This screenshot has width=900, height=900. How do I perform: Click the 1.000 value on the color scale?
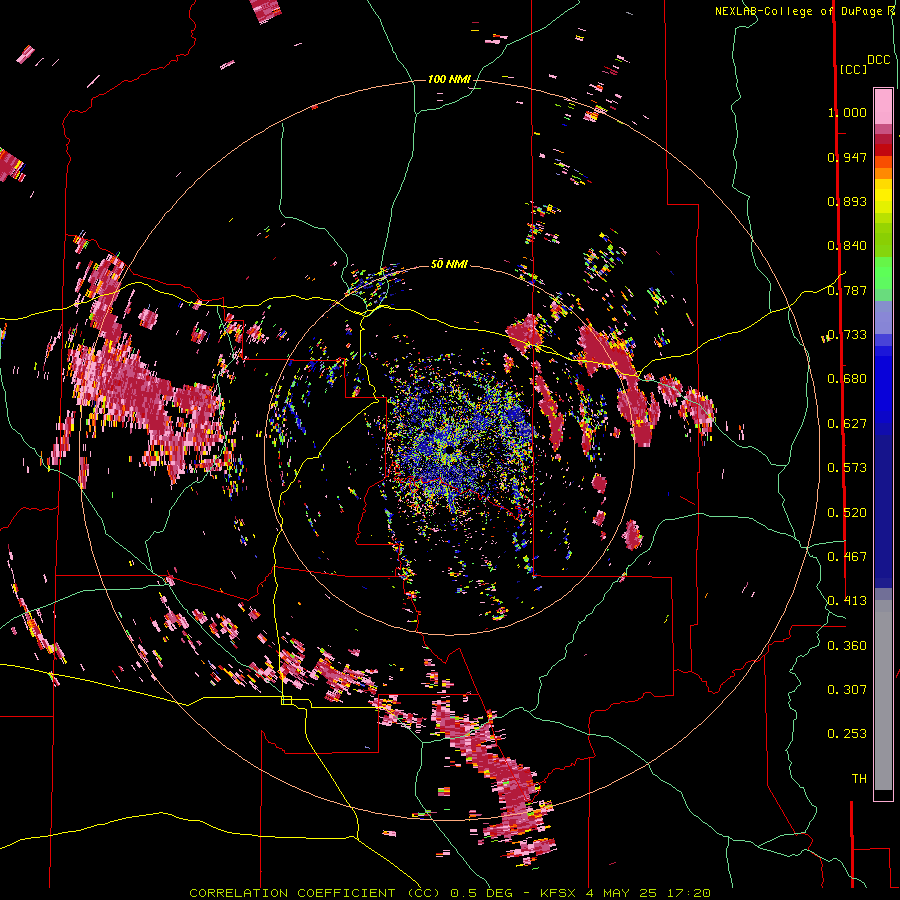click(847, 112)
